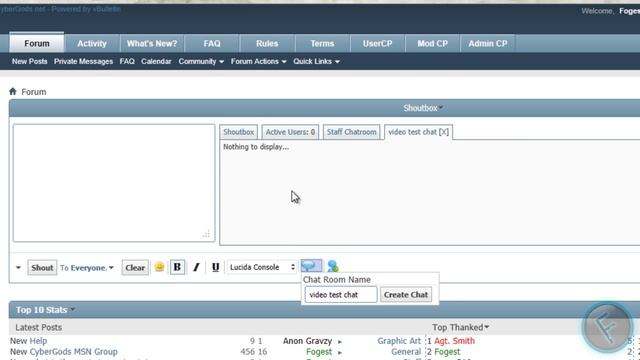Viewport: 640px width, 360px height.
Task: Toggle bold formatting in shoutbox
Action: 177,267
